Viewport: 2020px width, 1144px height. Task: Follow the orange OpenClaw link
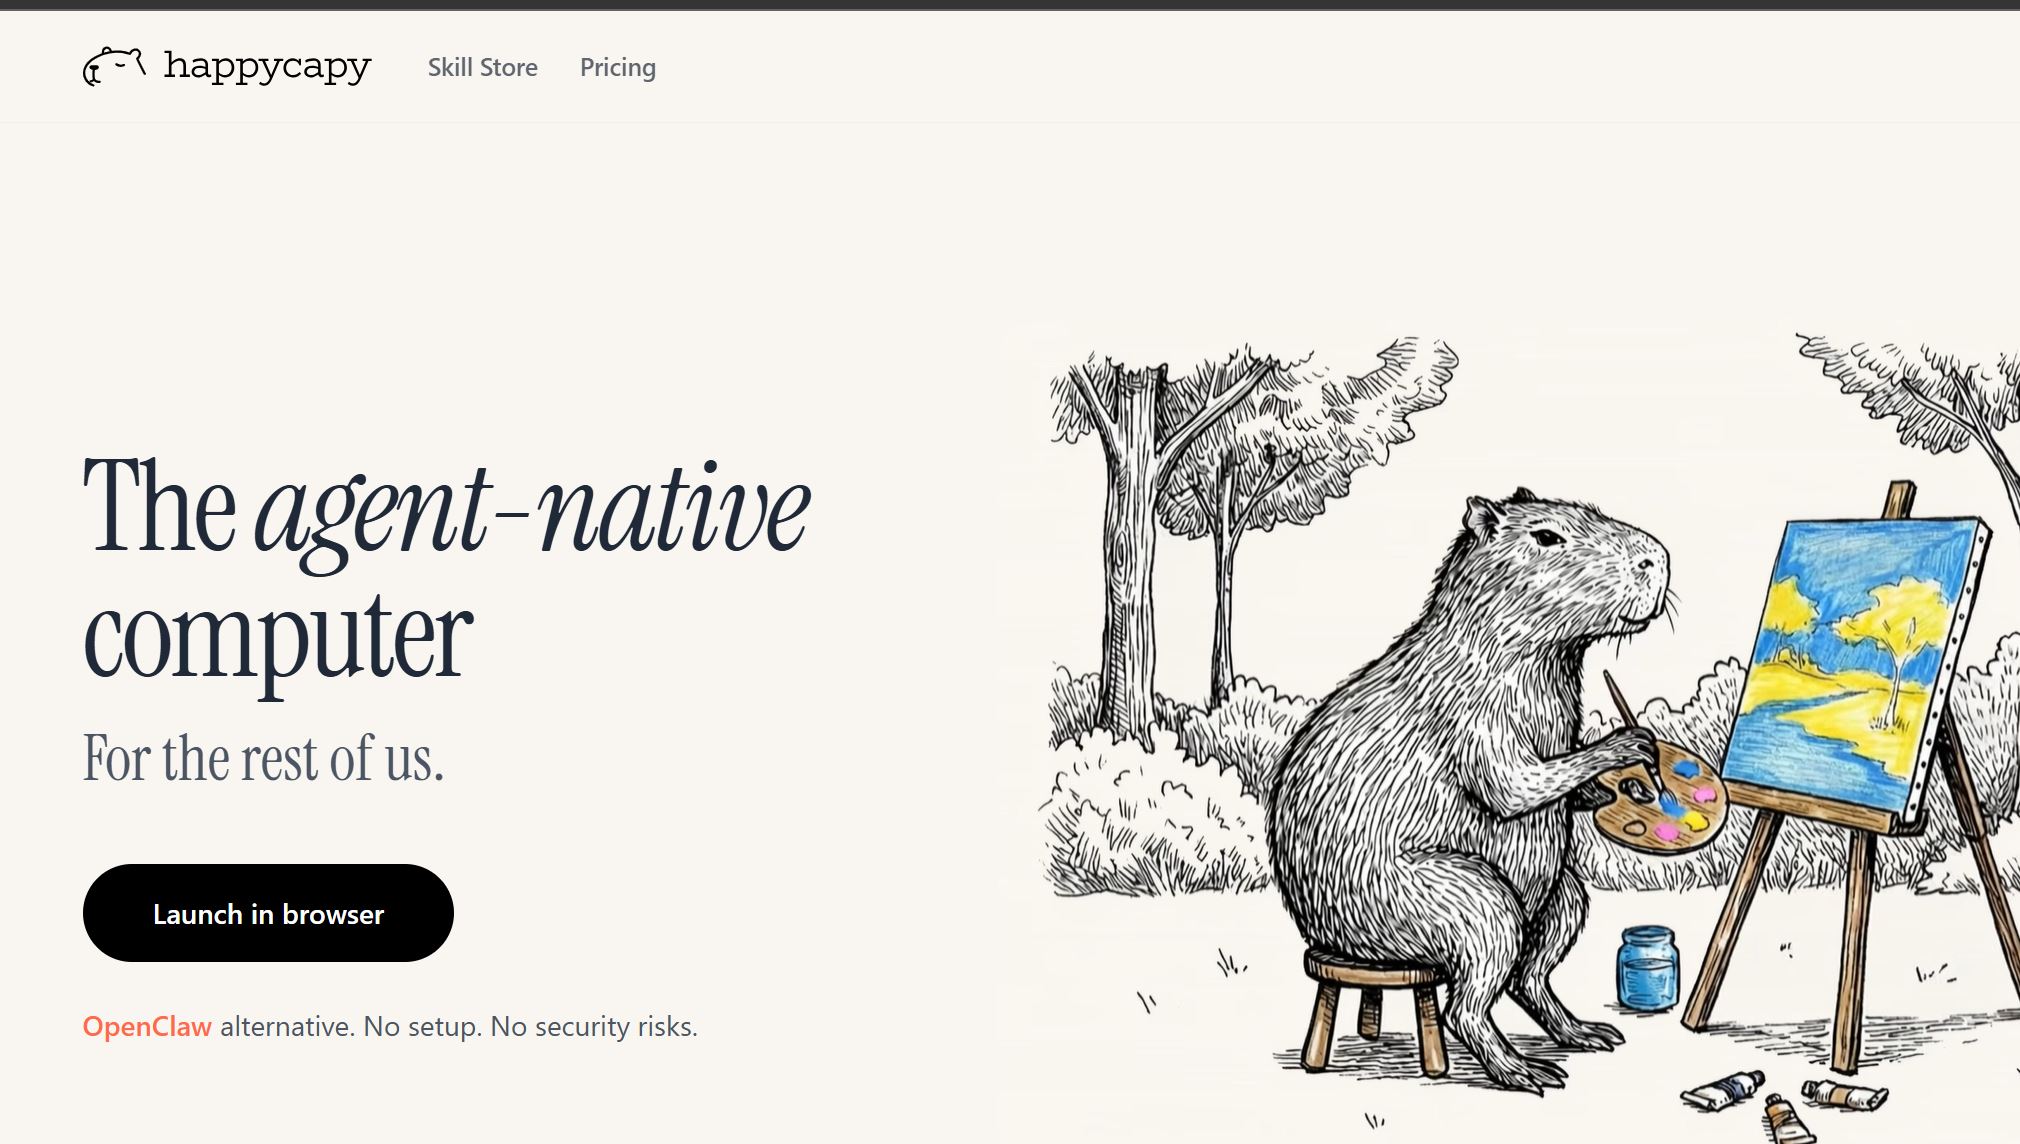click(147, 1026)
